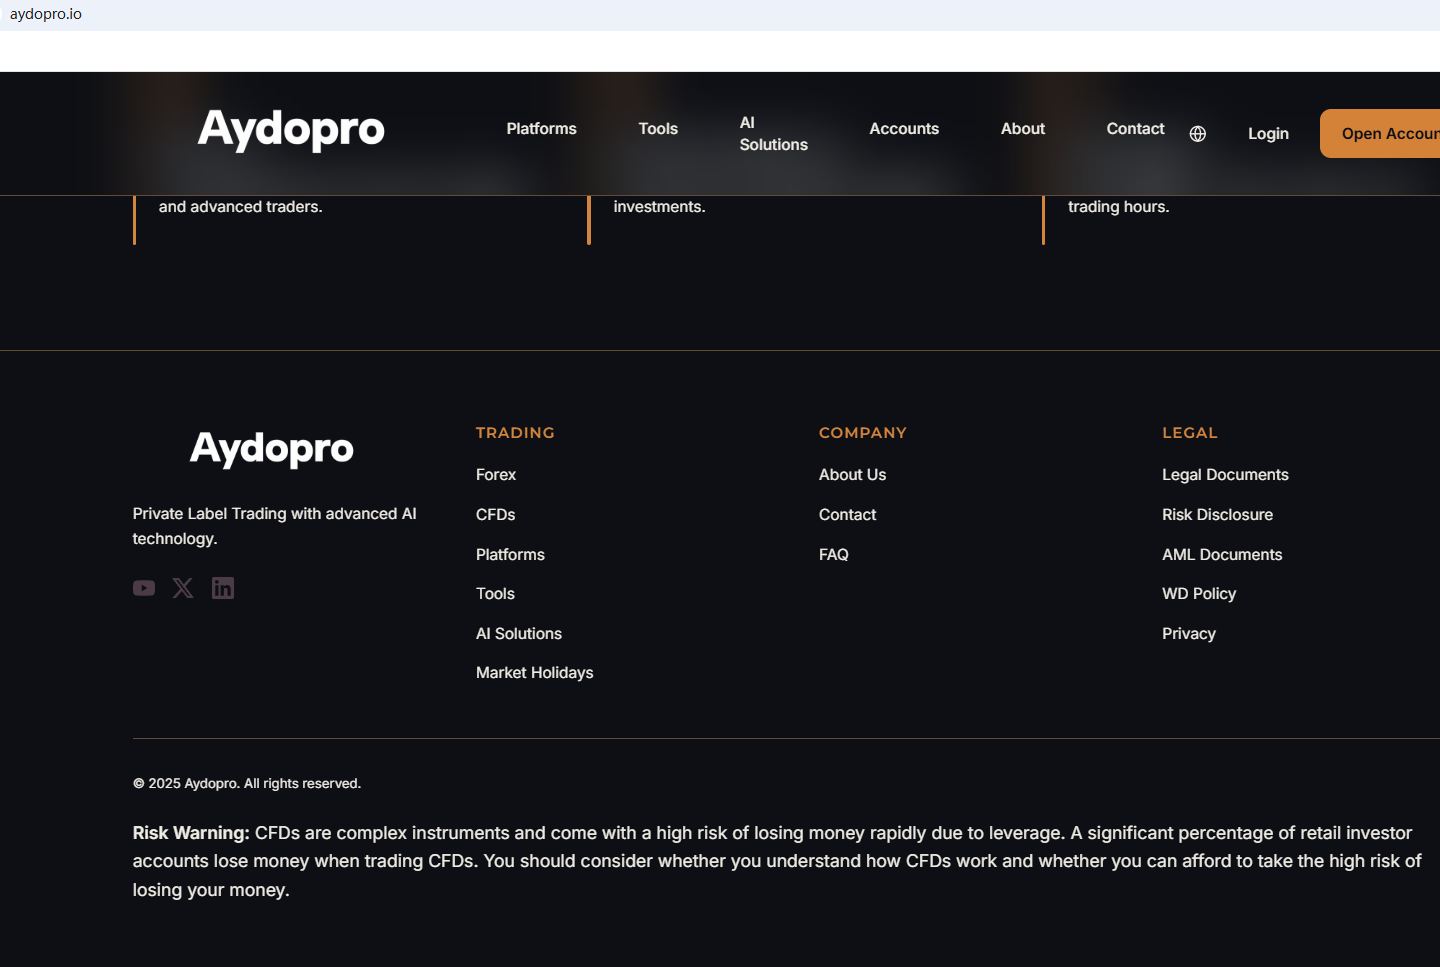Open the Forex footer link
Image resolution: width=1440 pixels, height=967 pixels.
coord(496,475)
